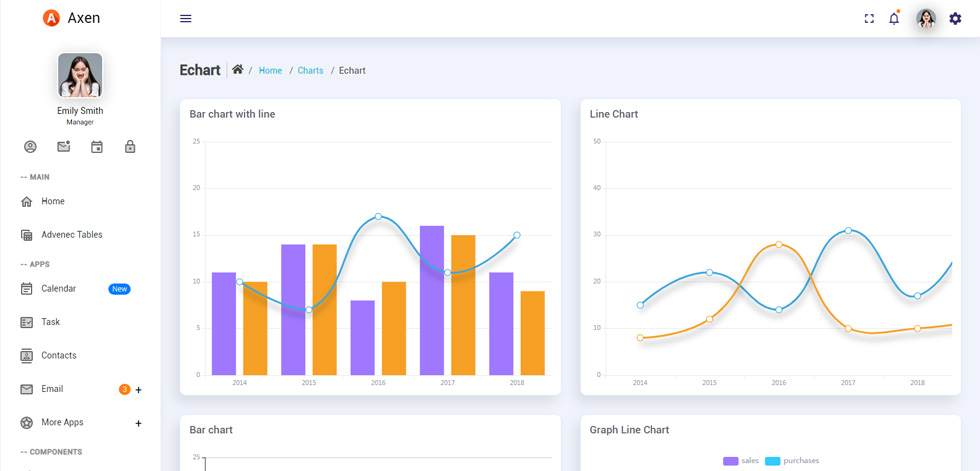The width and height of the screenshot is (980, 471).
Task: Click the 2016 peak point on bar chart line
Action: tap(378, 216)
